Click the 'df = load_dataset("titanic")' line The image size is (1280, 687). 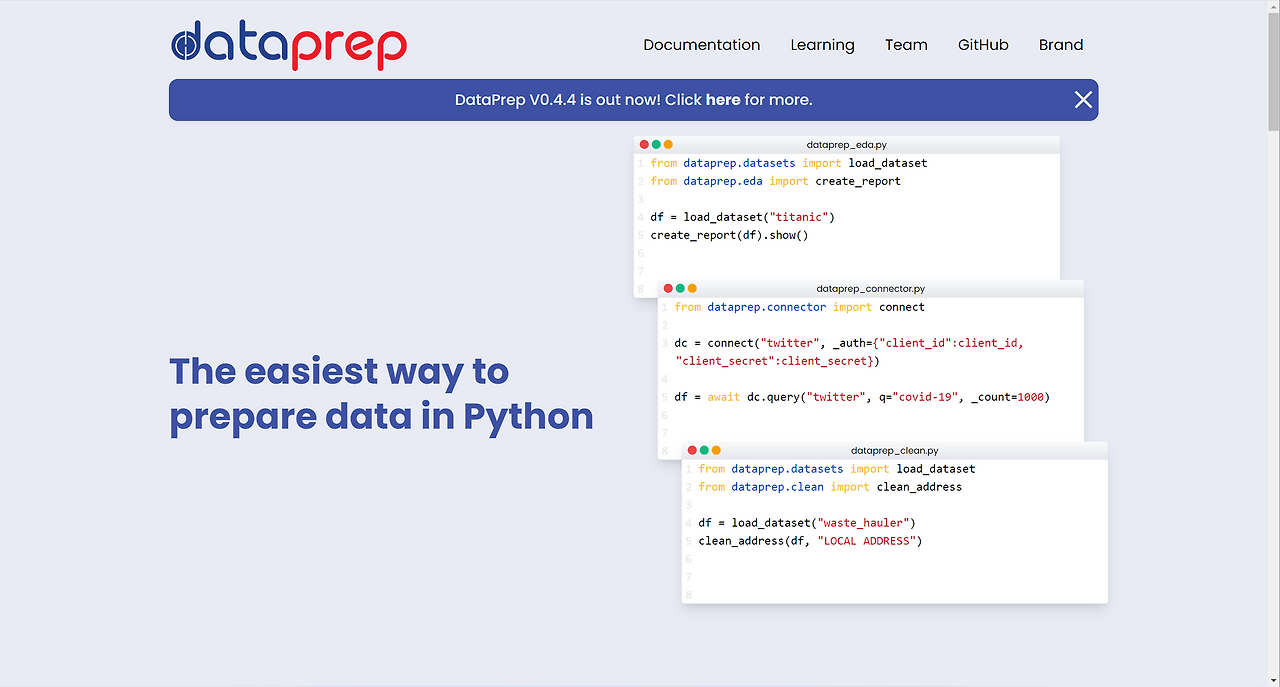pyautogui.click(x=742, y=217)
